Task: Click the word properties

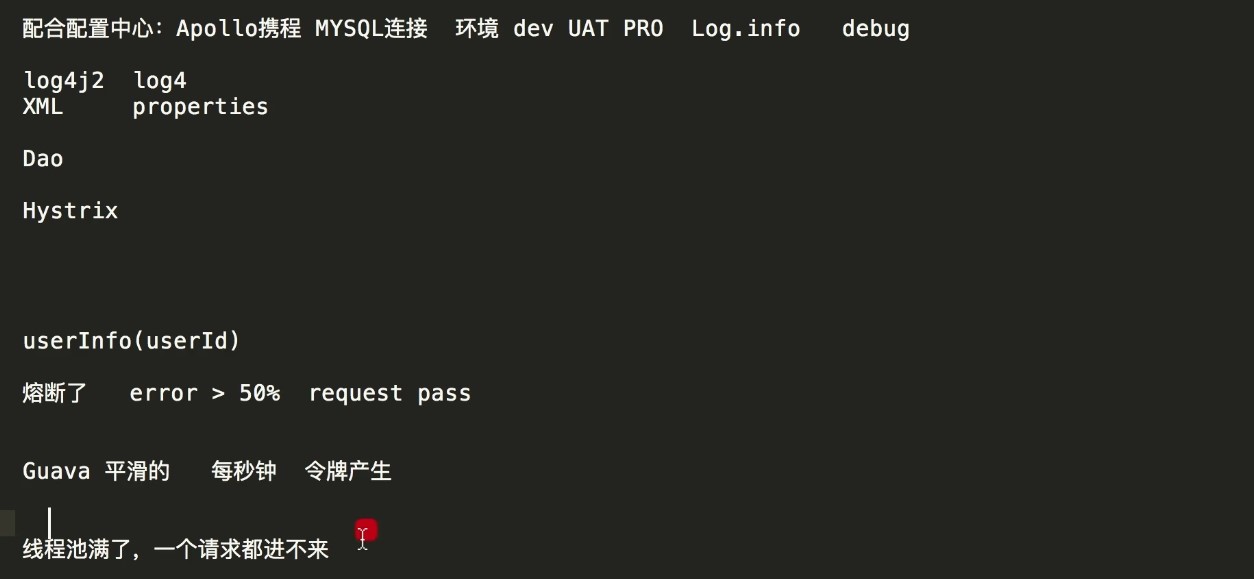Action: (x=200, y=107)
